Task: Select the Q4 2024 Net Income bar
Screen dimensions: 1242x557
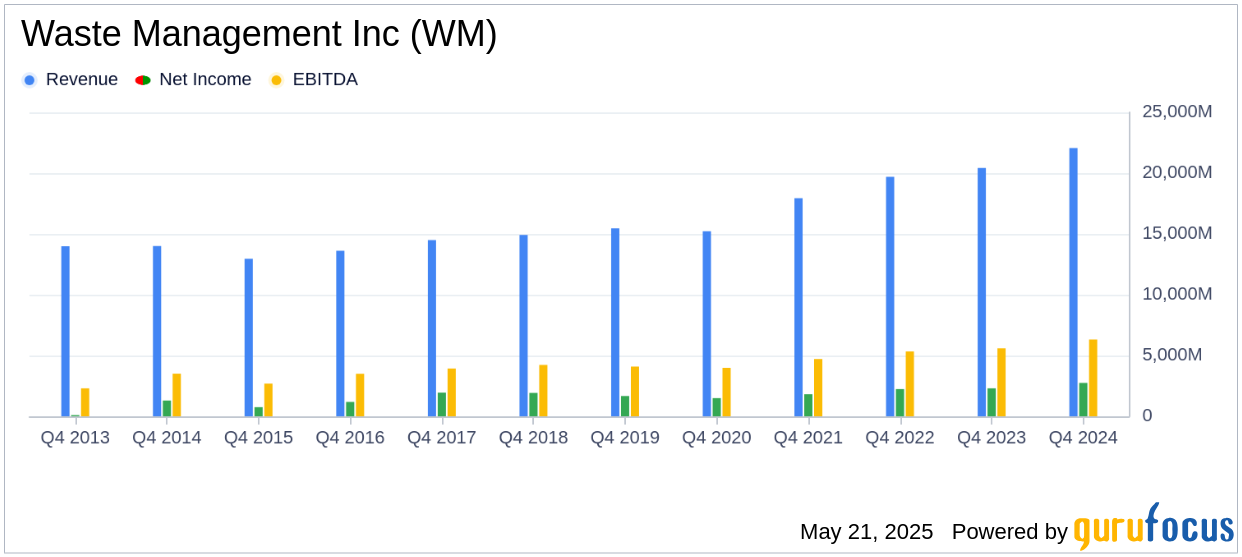Action: coord(1084,400)
